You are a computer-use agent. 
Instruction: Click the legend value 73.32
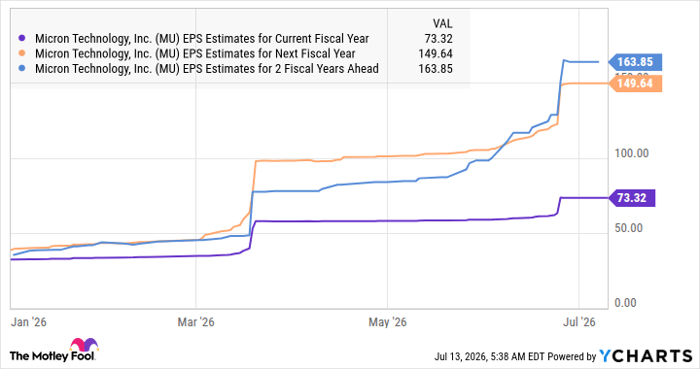click(x=438, y=39)
